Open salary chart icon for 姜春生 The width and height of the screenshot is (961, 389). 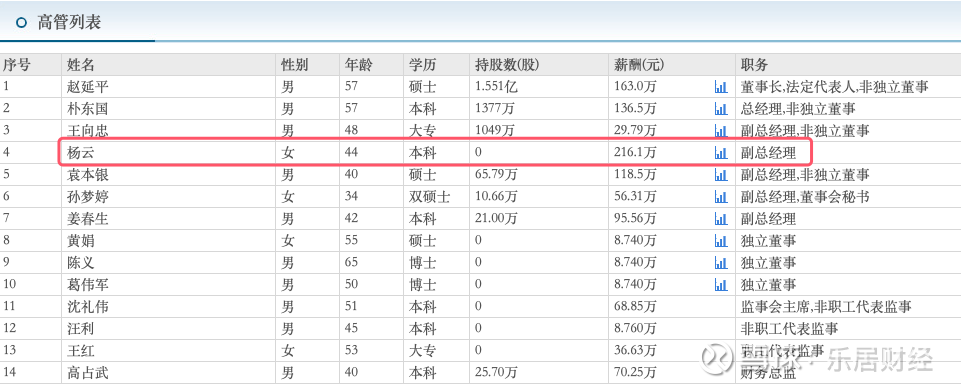pyautogui.click(x=721, y=219)
